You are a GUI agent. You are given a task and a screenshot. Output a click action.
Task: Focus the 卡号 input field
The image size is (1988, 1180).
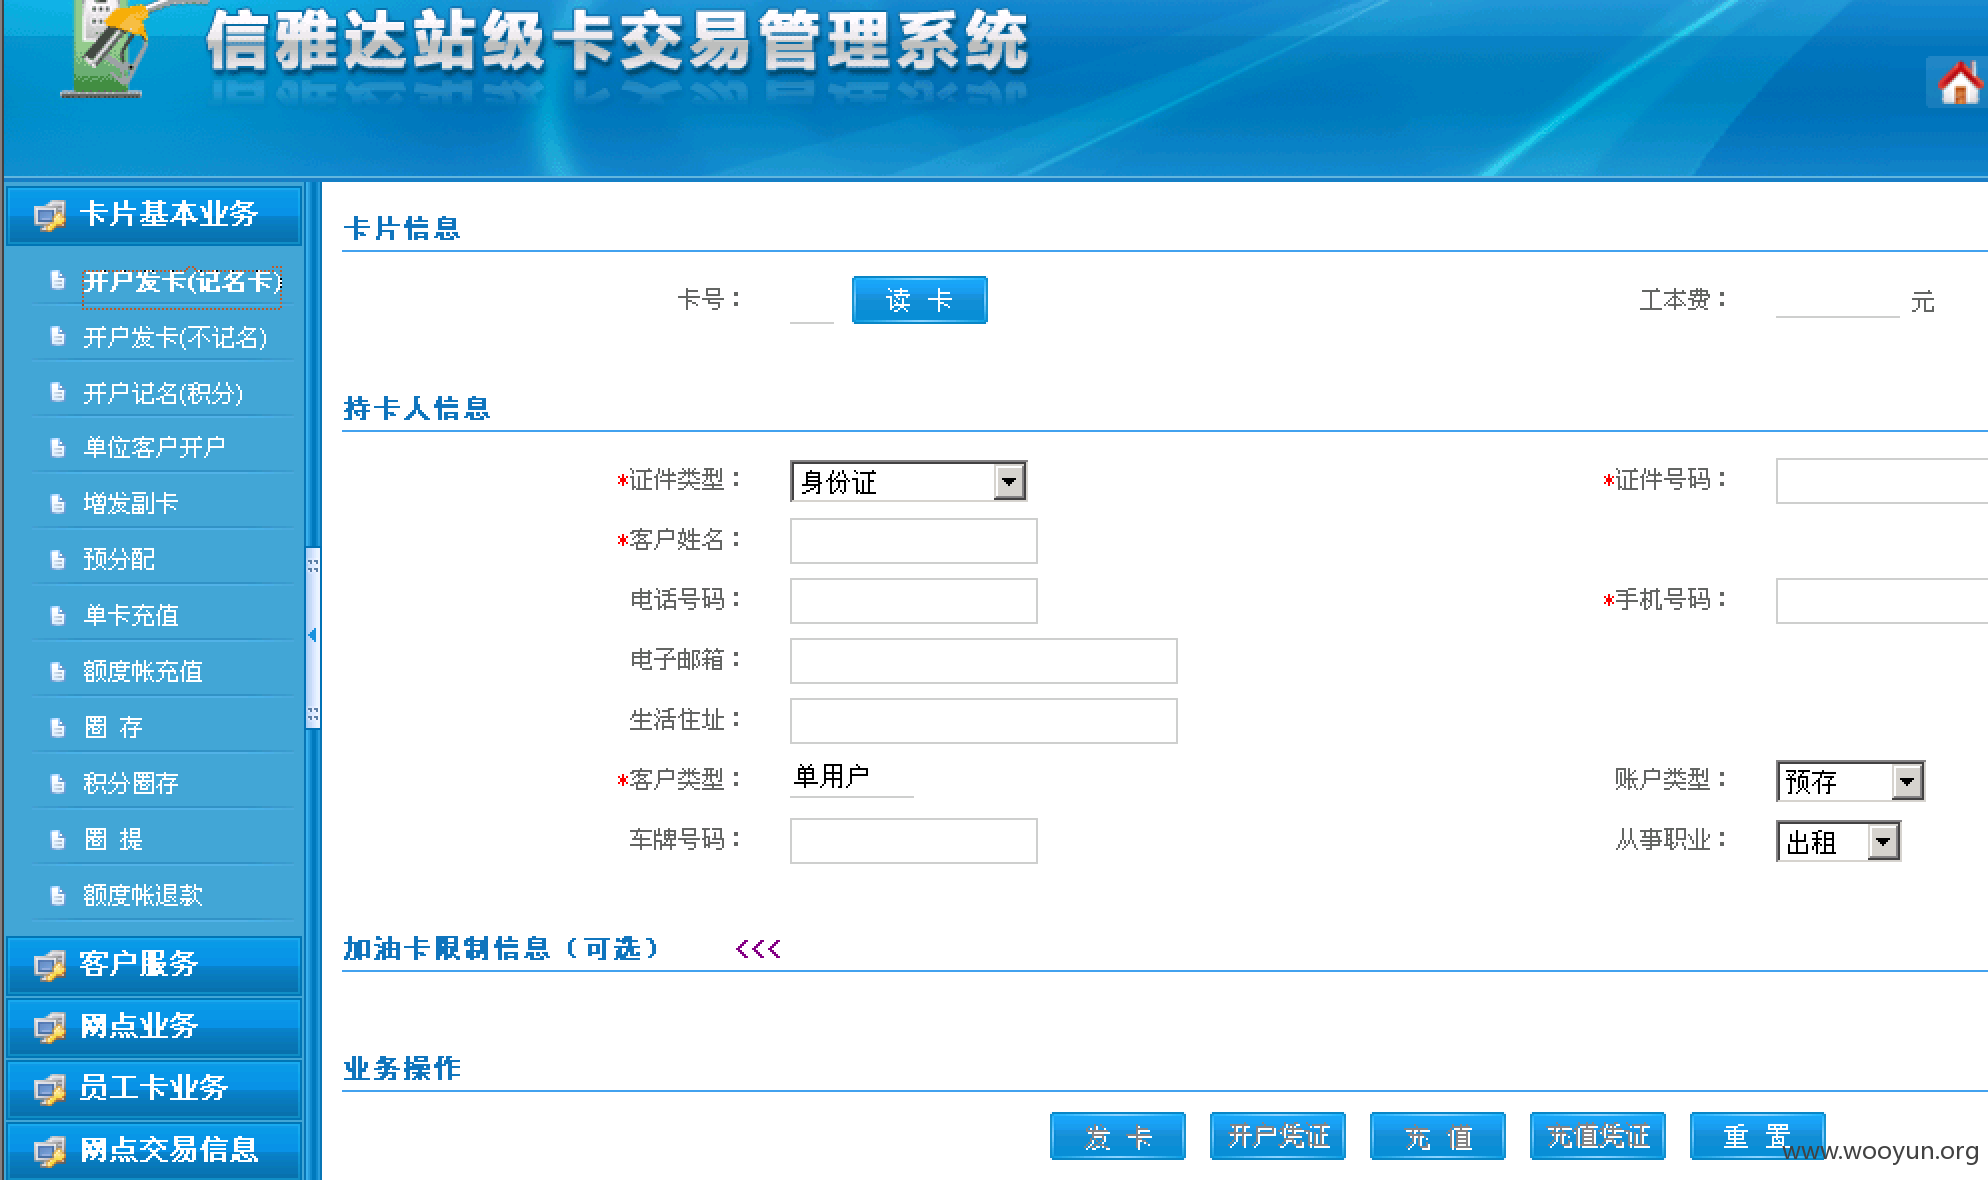pos(812,302)
